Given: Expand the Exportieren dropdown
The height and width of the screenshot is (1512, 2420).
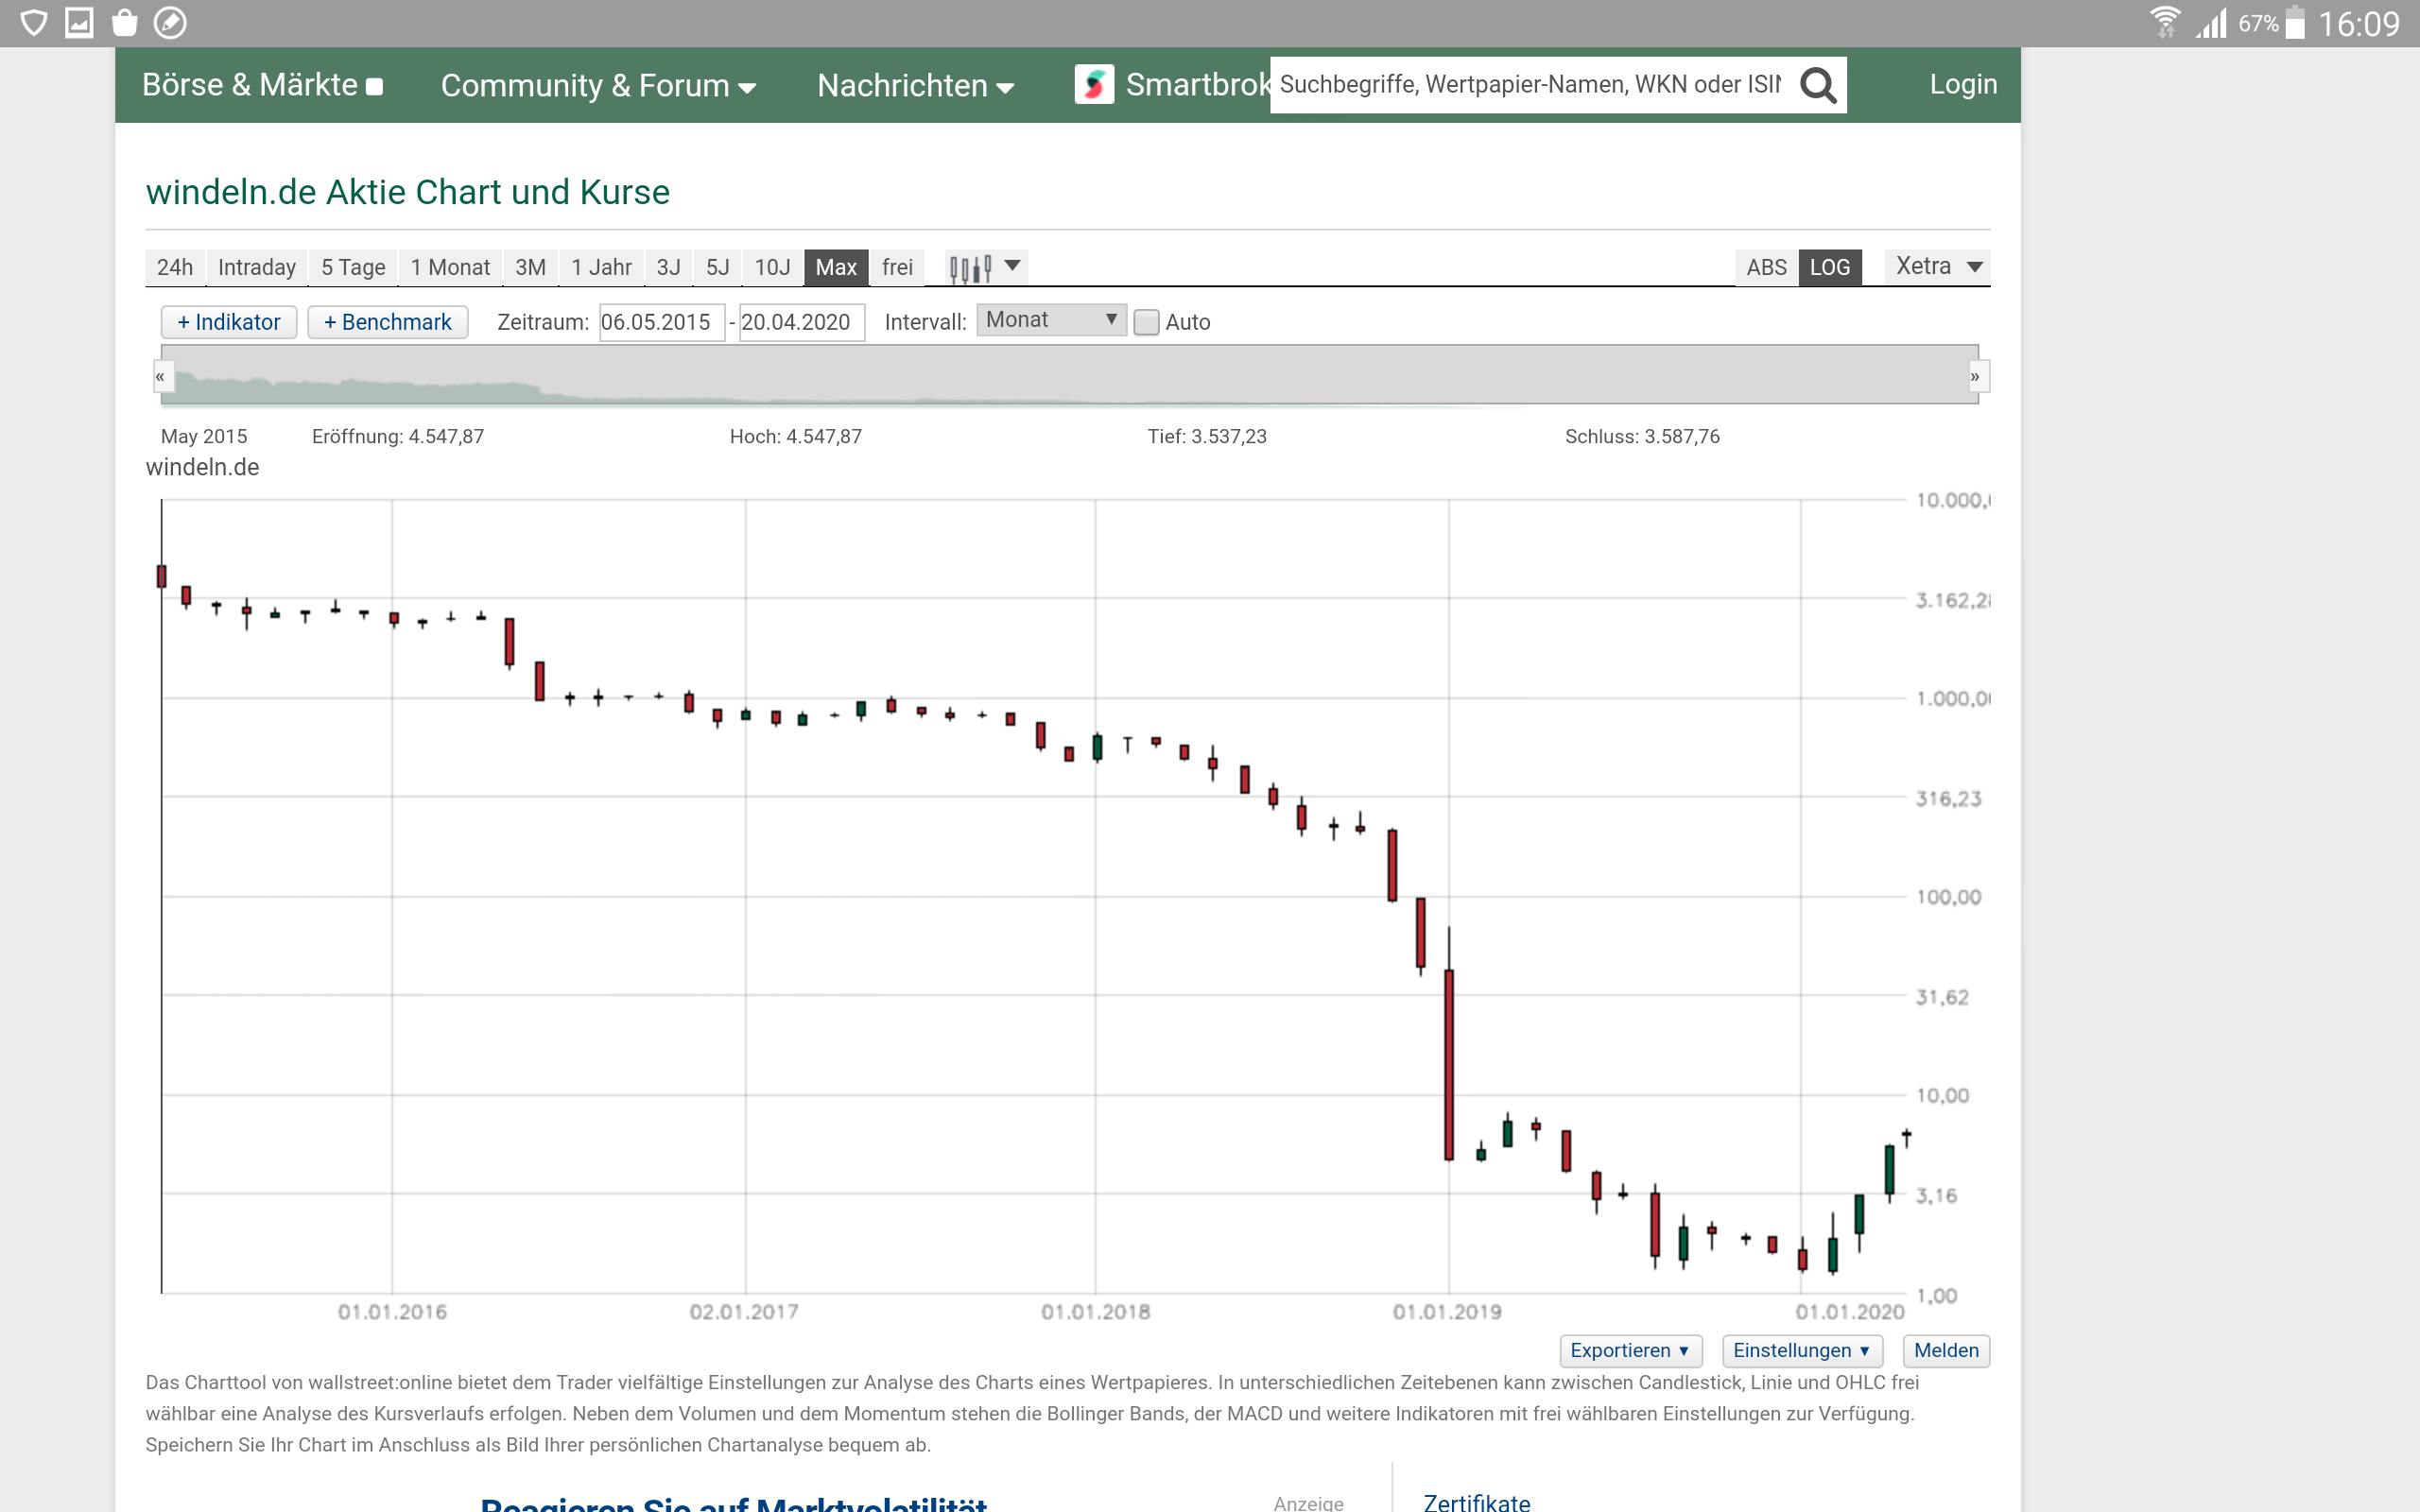Looking at the screenshot, I should 1629,1350.
